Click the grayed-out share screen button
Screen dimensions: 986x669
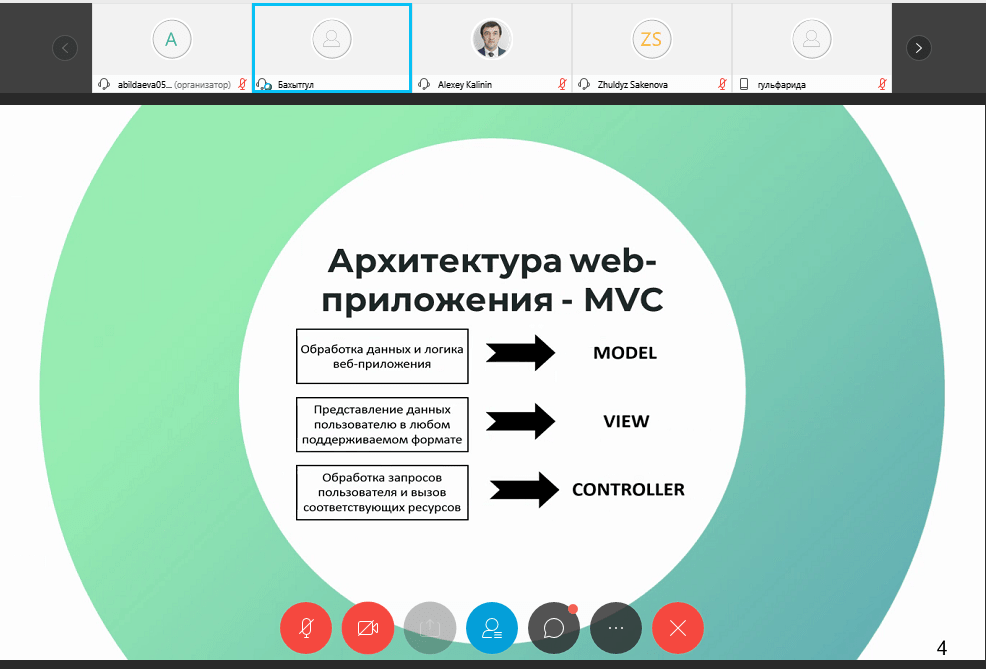tap(429, 628)
